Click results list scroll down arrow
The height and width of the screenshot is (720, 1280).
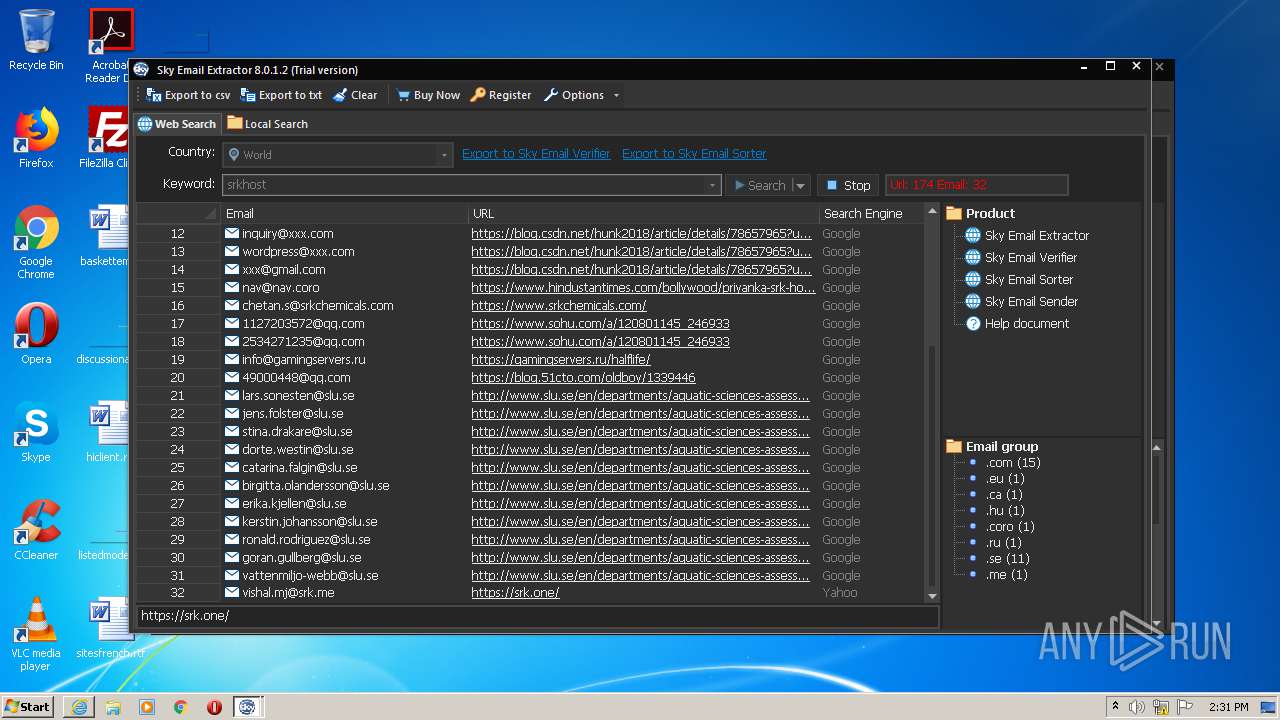click(932, 596)
